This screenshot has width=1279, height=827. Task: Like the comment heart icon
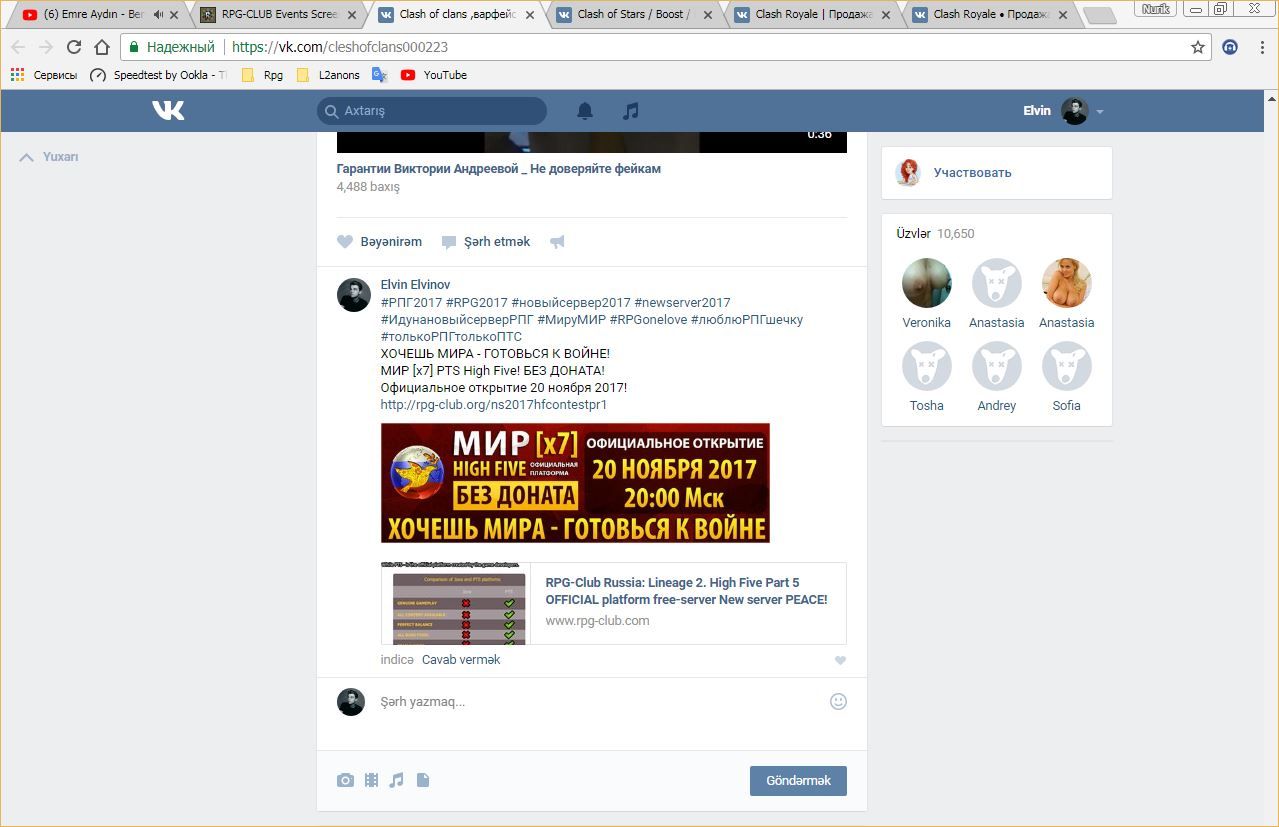coord(840,660)
